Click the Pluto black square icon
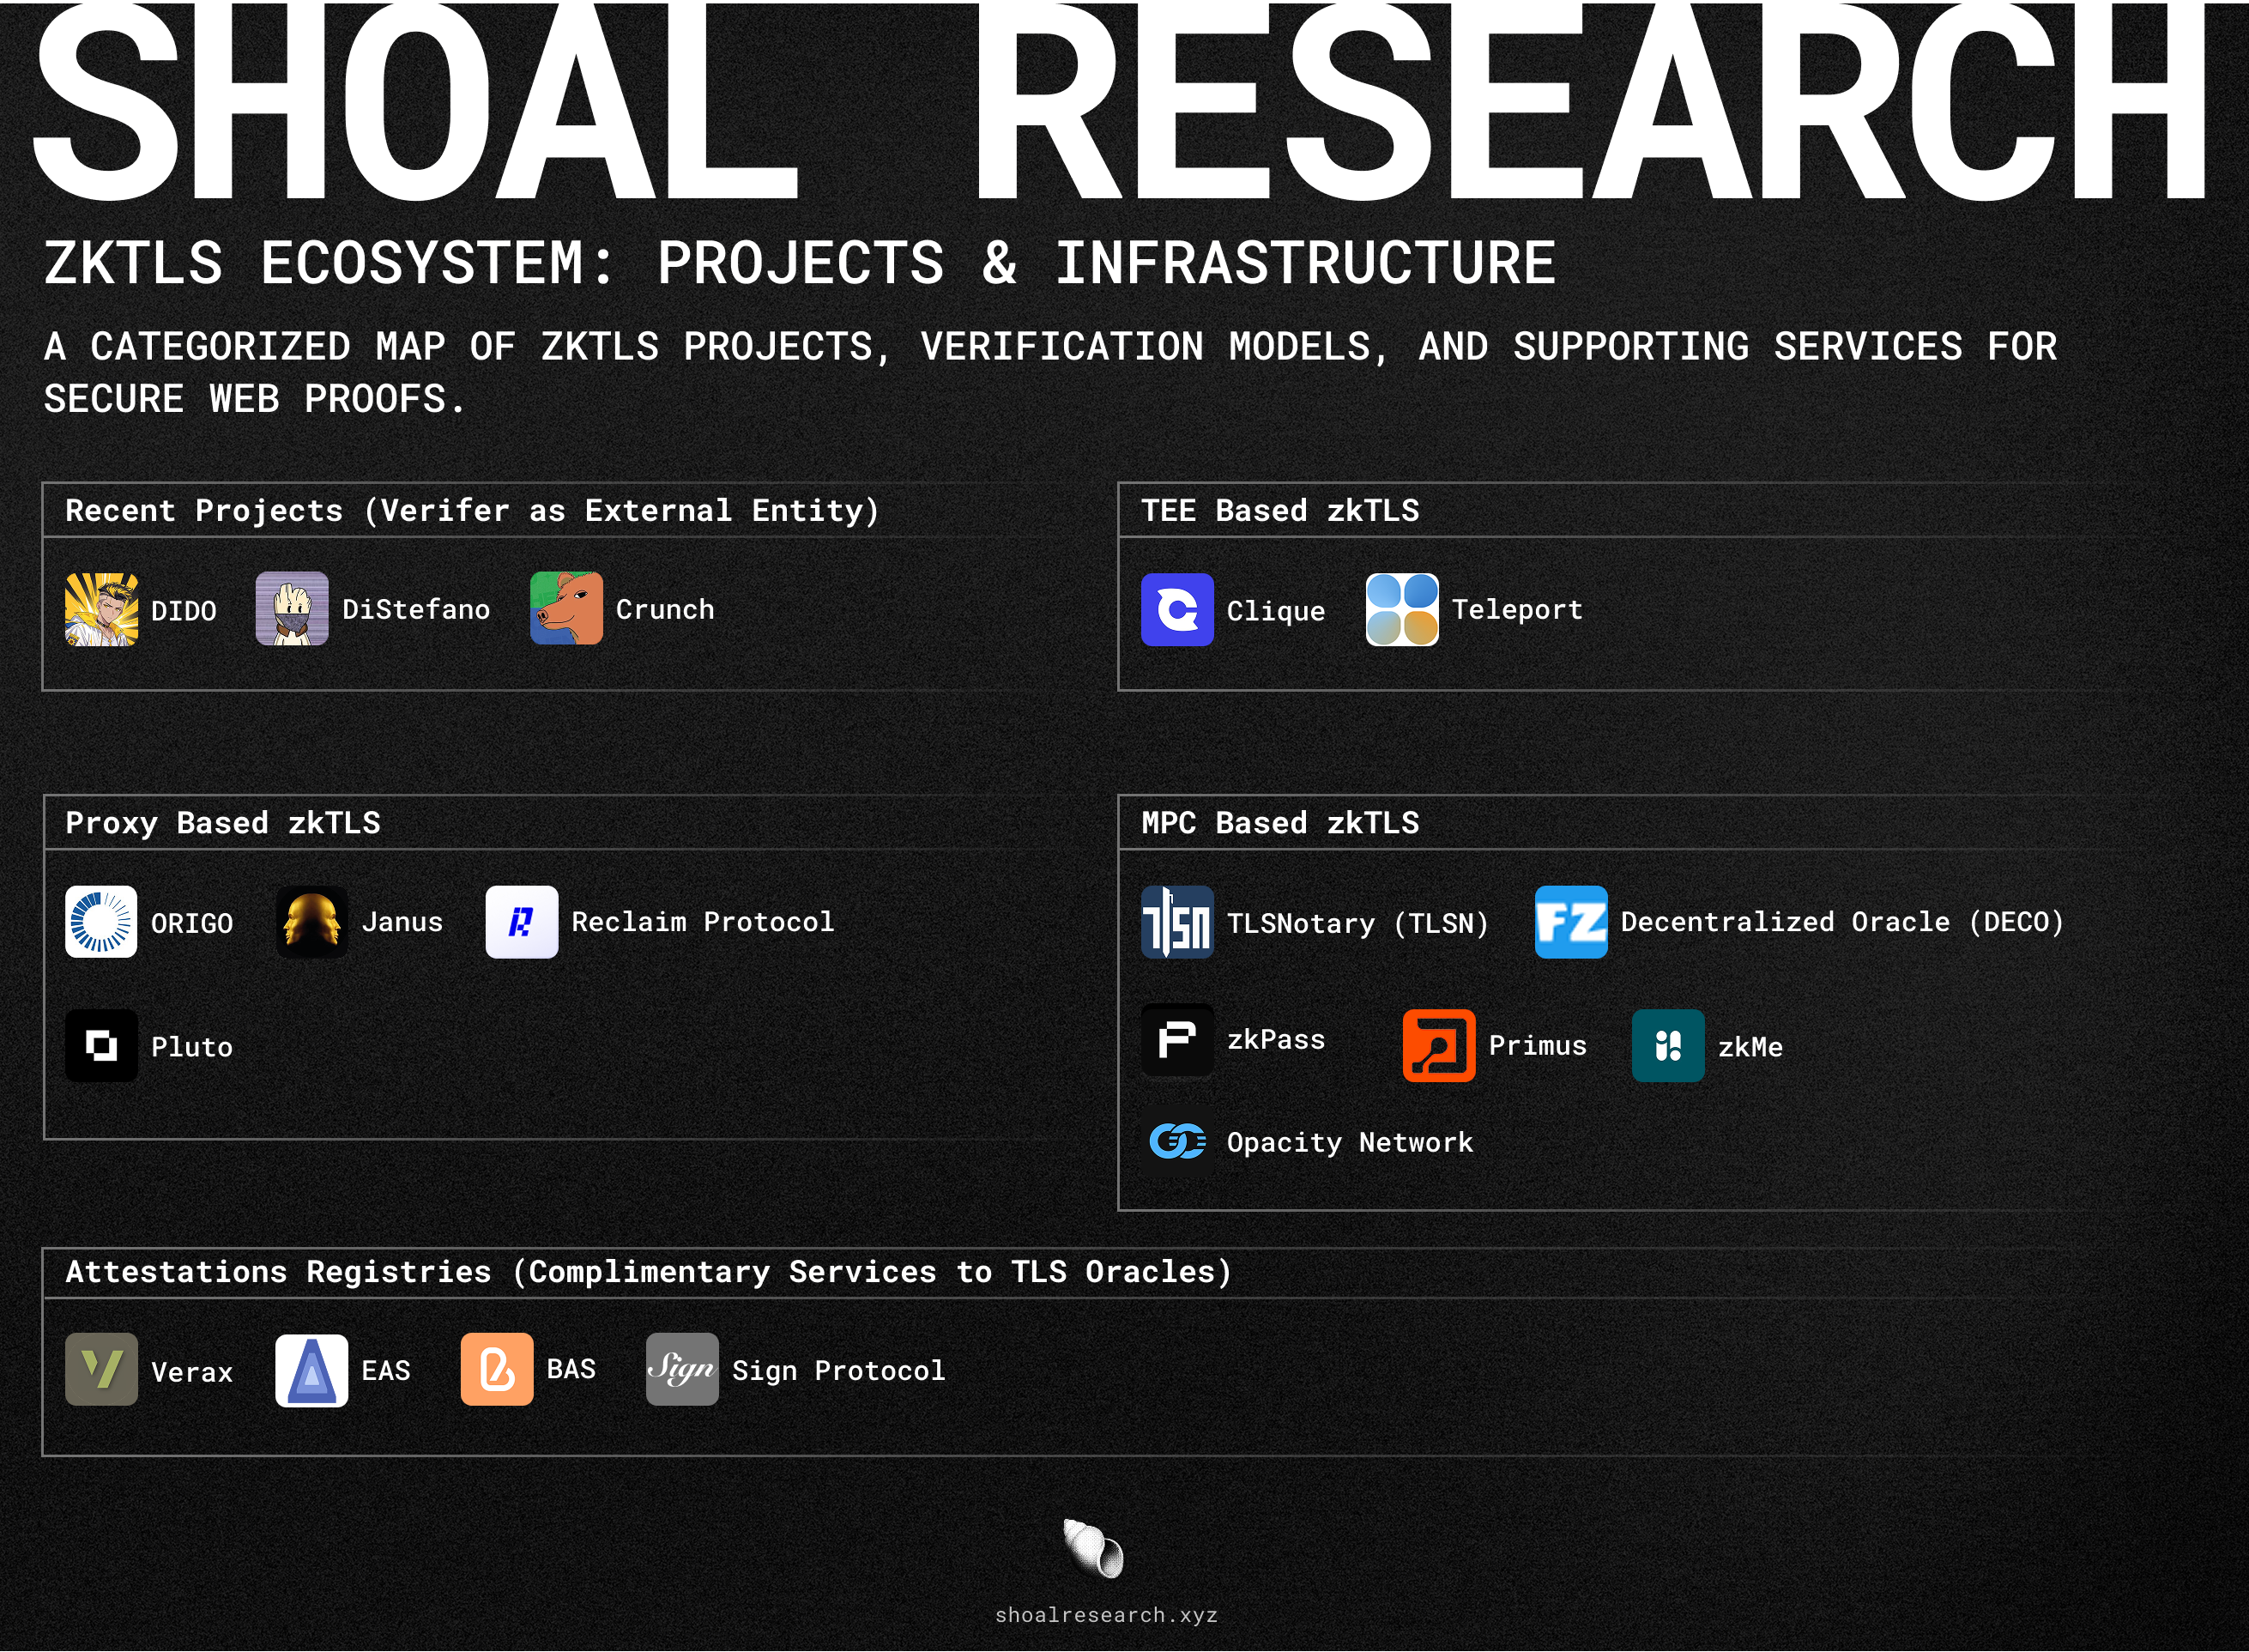The width and height of the screenshot is (2249, 1652). pyautogui.click(x=101, y=1046)
